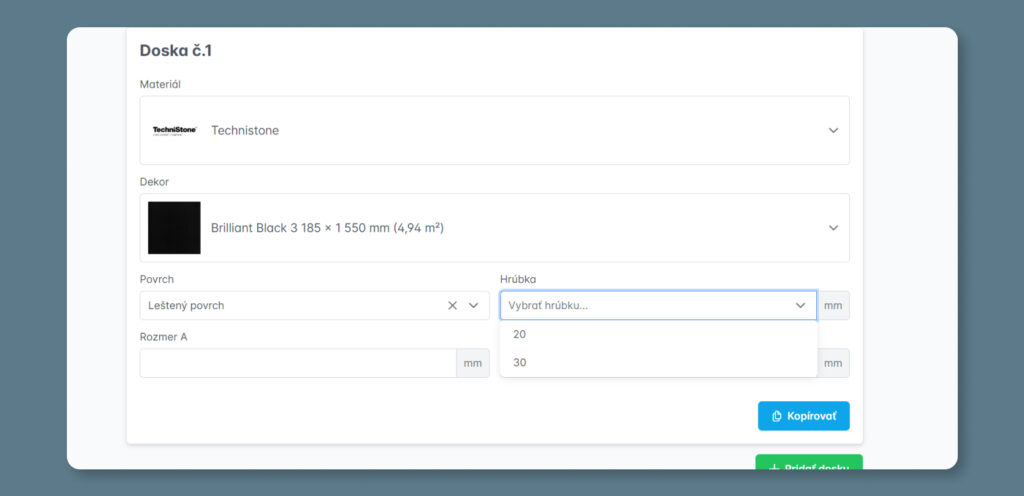Expand the Povrch dropdown chevron
This screenshot has height=496, width=1024.
tap(474, 305)
